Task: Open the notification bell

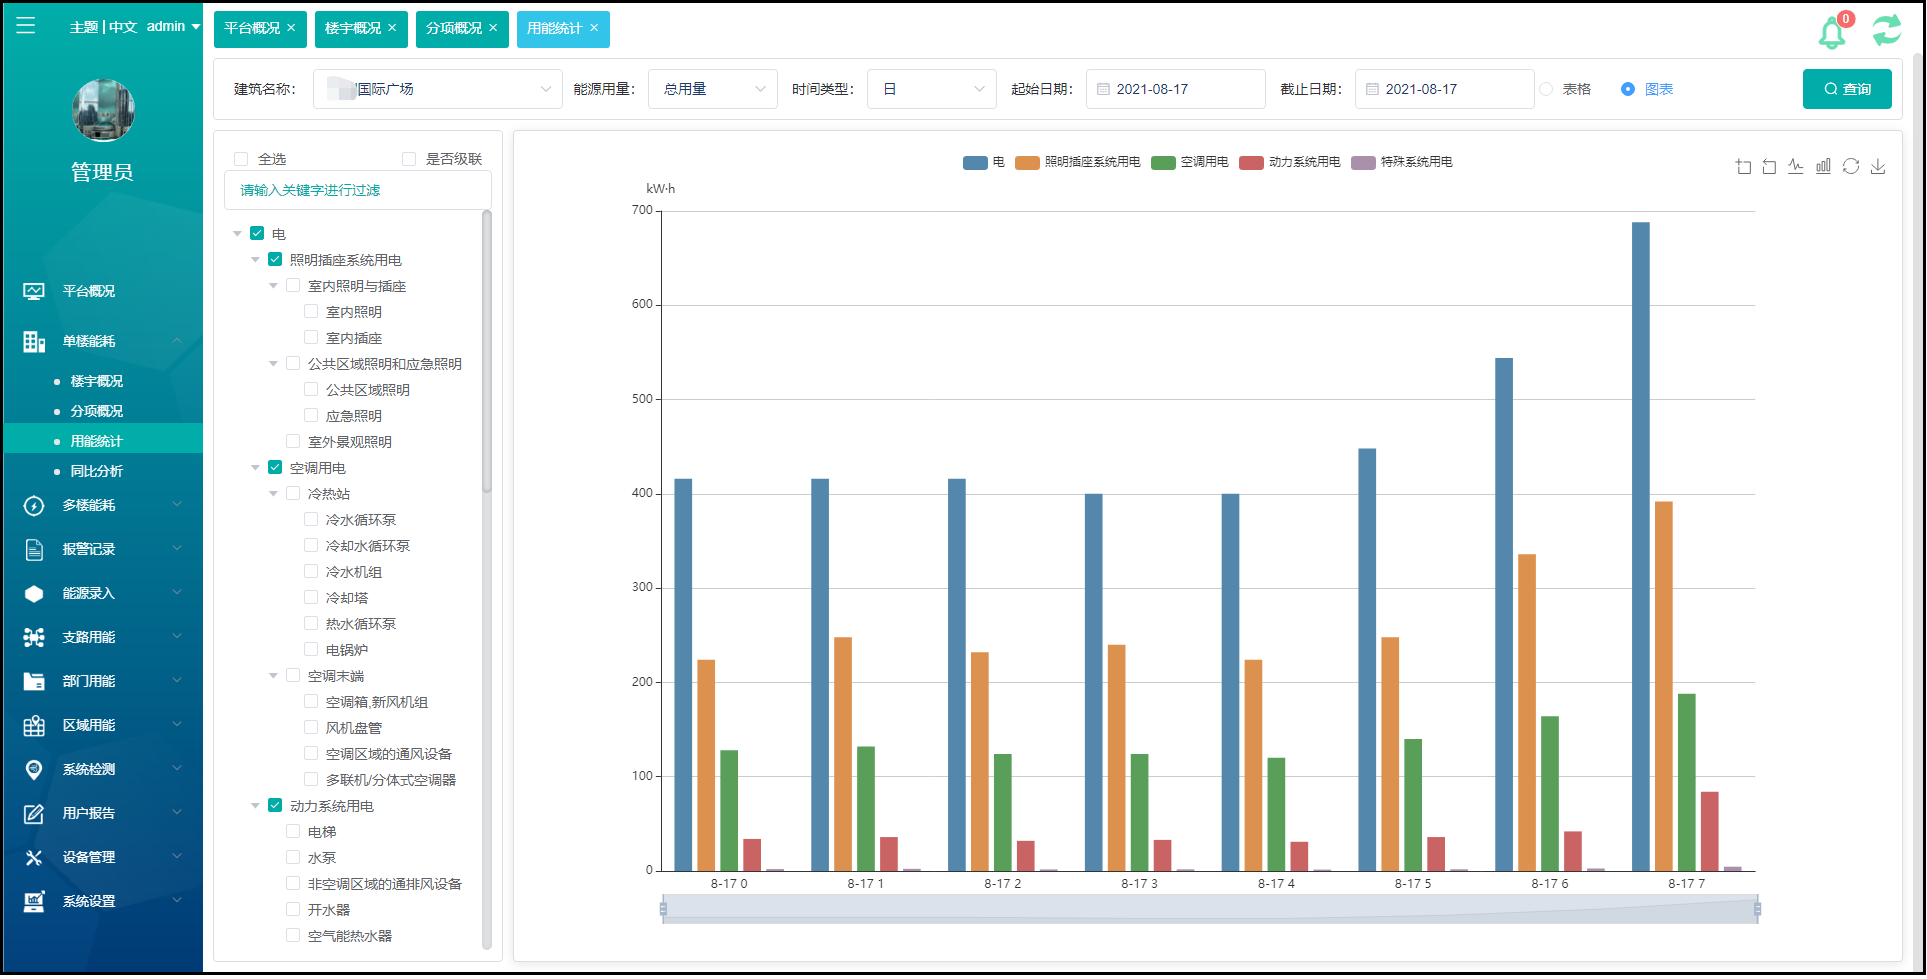Action: click(x=1832, y=32)
